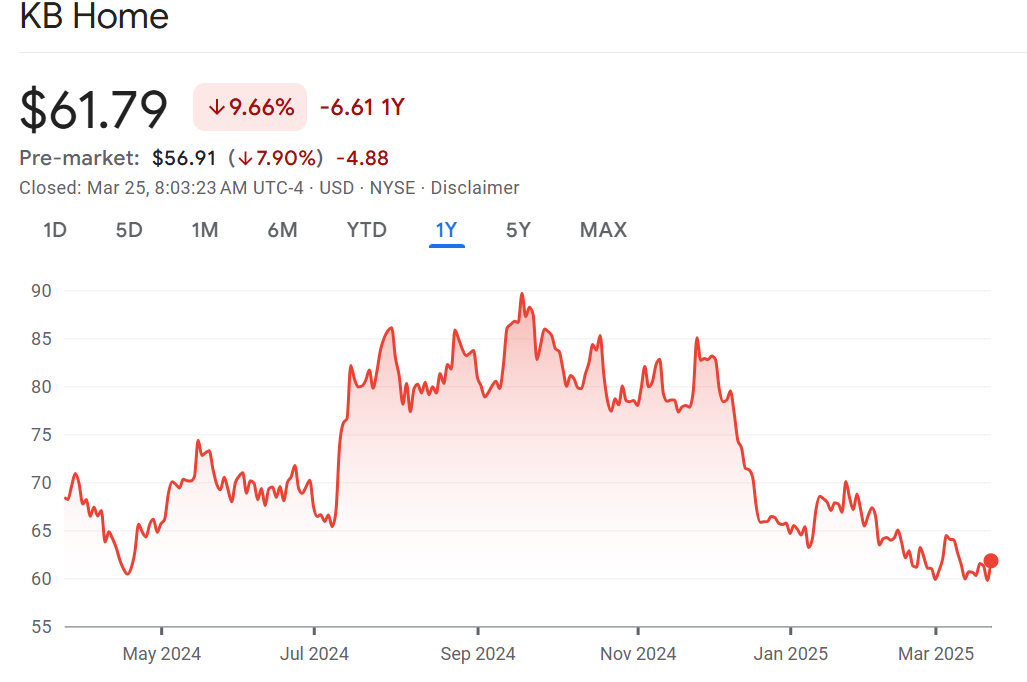The width and height of the screenshot is (1027, 682).
Task: Open the 5Y chart view
Action: (x=518, y=230)
